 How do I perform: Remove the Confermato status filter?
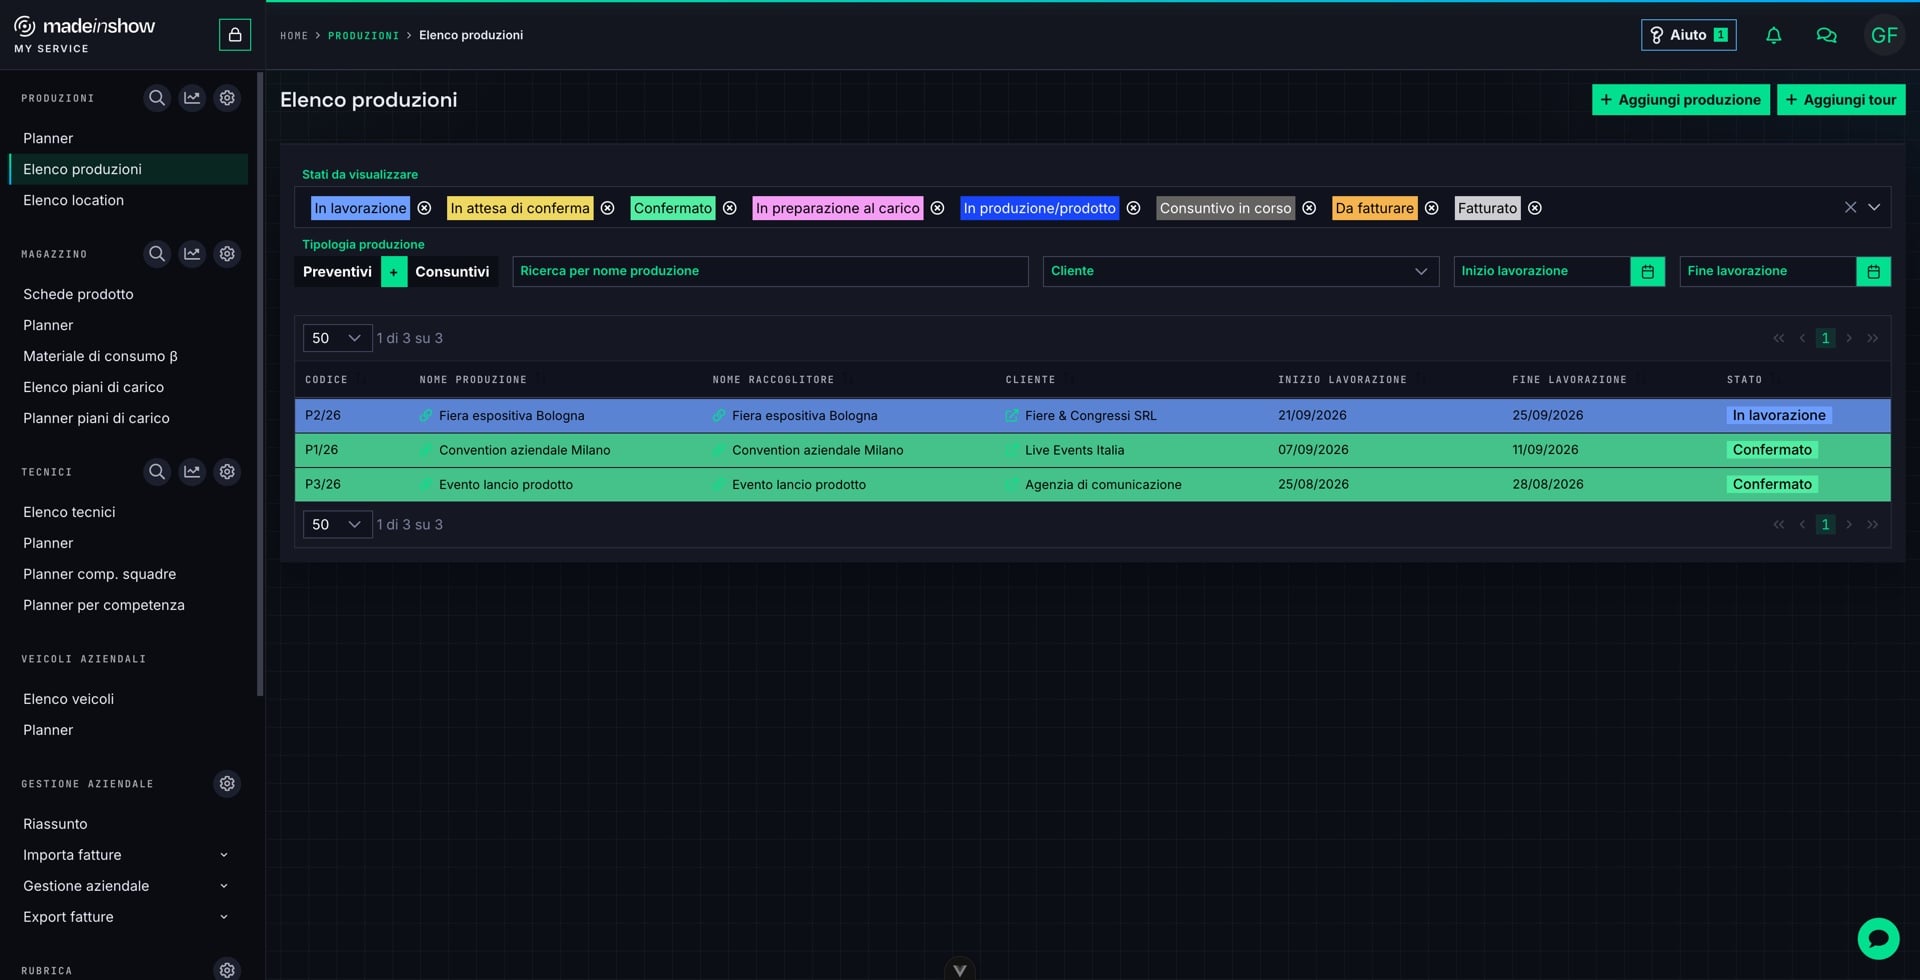[730, 208]
